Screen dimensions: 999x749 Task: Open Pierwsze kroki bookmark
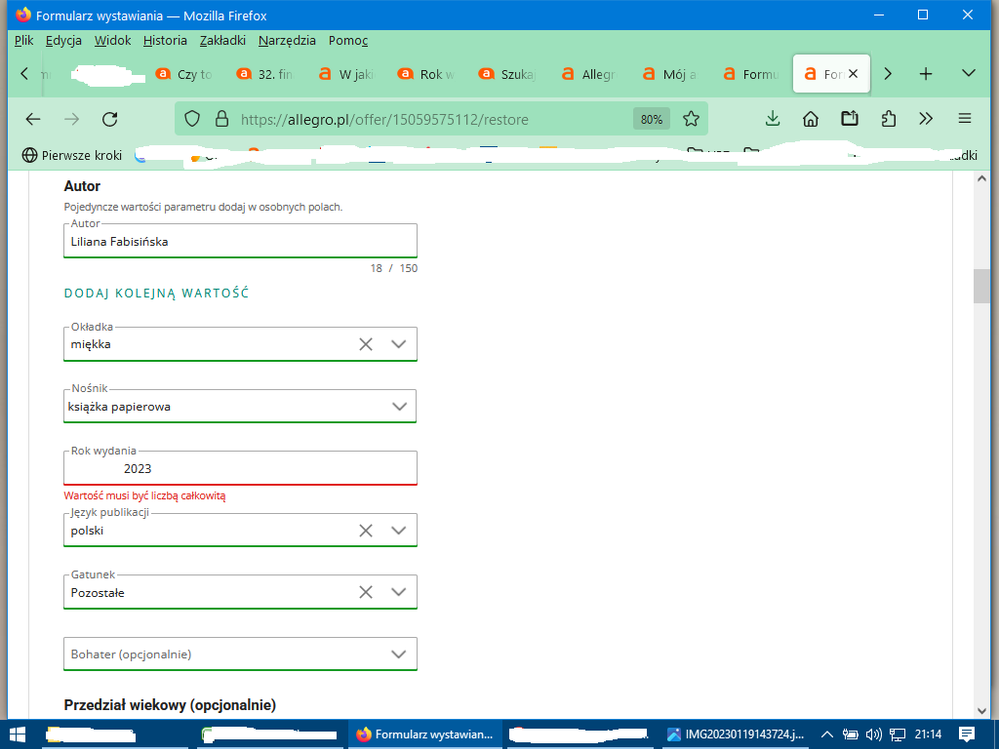coord(72,155)
